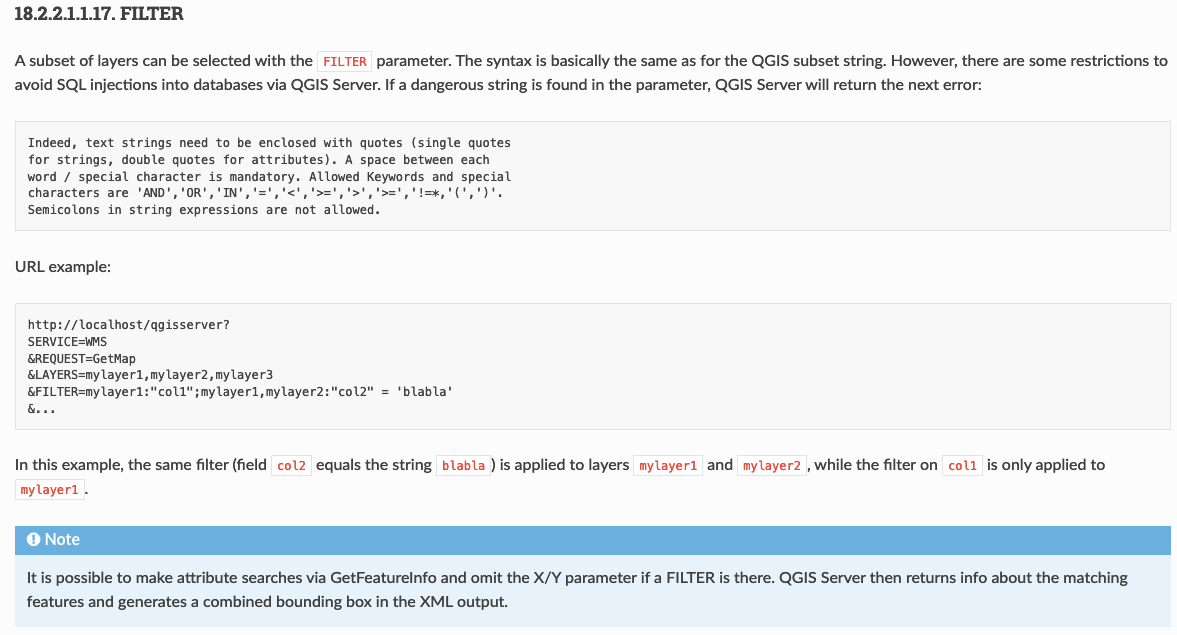Click the Note exclamation icon

click(34, 539)
